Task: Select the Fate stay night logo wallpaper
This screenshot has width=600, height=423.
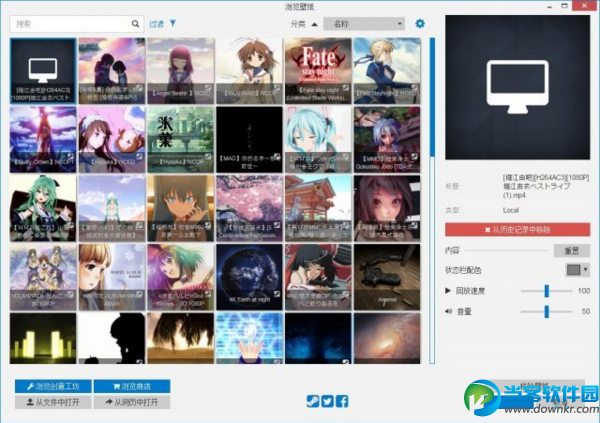Action: 318,71
